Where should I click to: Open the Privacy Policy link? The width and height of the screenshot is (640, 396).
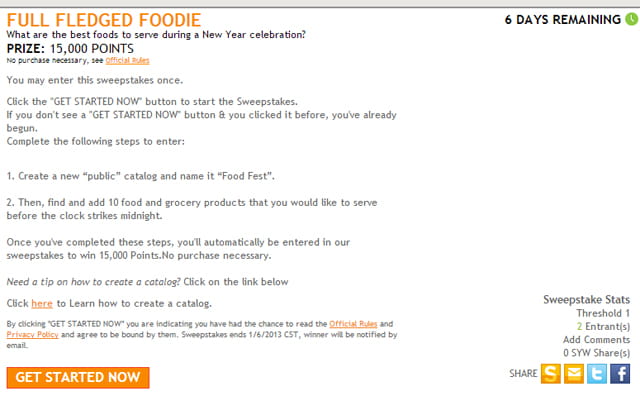[x=33, y=334]
